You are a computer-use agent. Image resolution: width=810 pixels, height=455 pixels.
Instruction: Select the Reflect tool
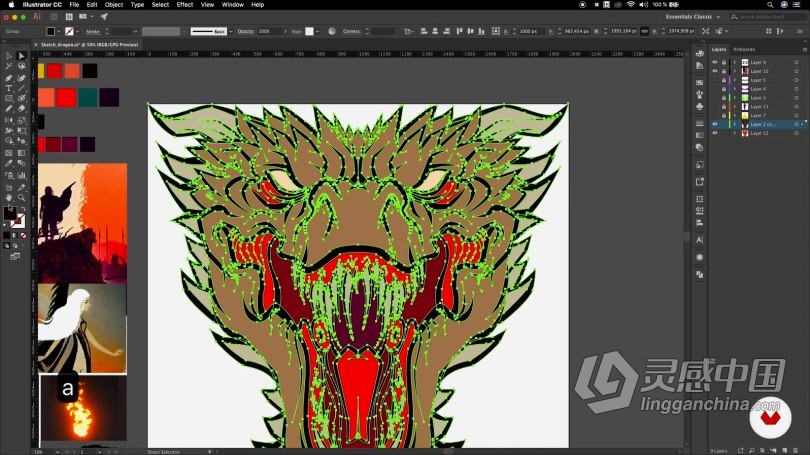[x=9, y=120]
